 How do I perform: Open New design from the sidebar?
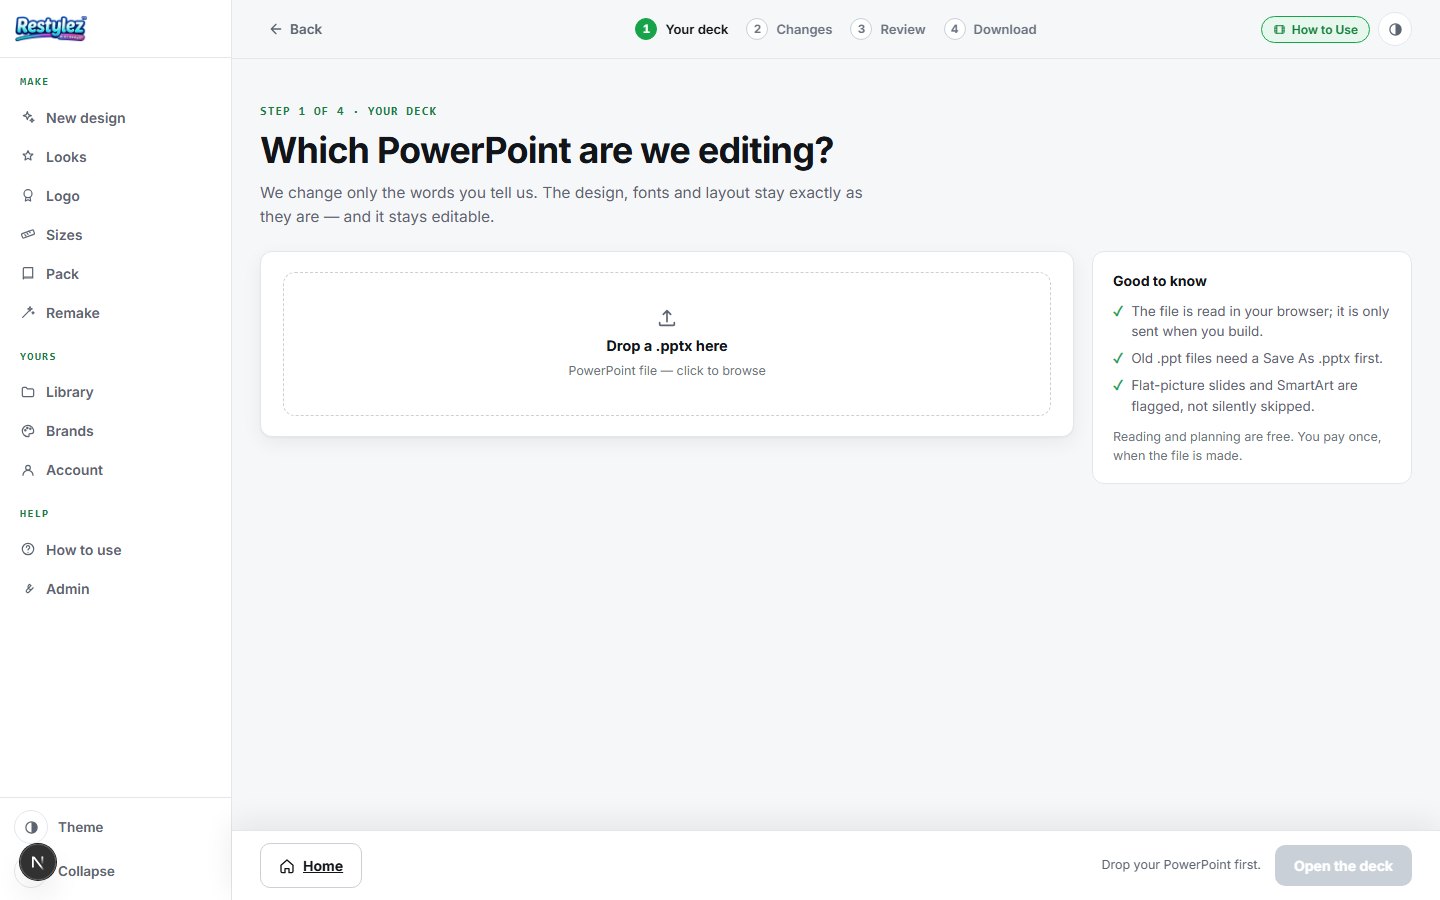115,118
